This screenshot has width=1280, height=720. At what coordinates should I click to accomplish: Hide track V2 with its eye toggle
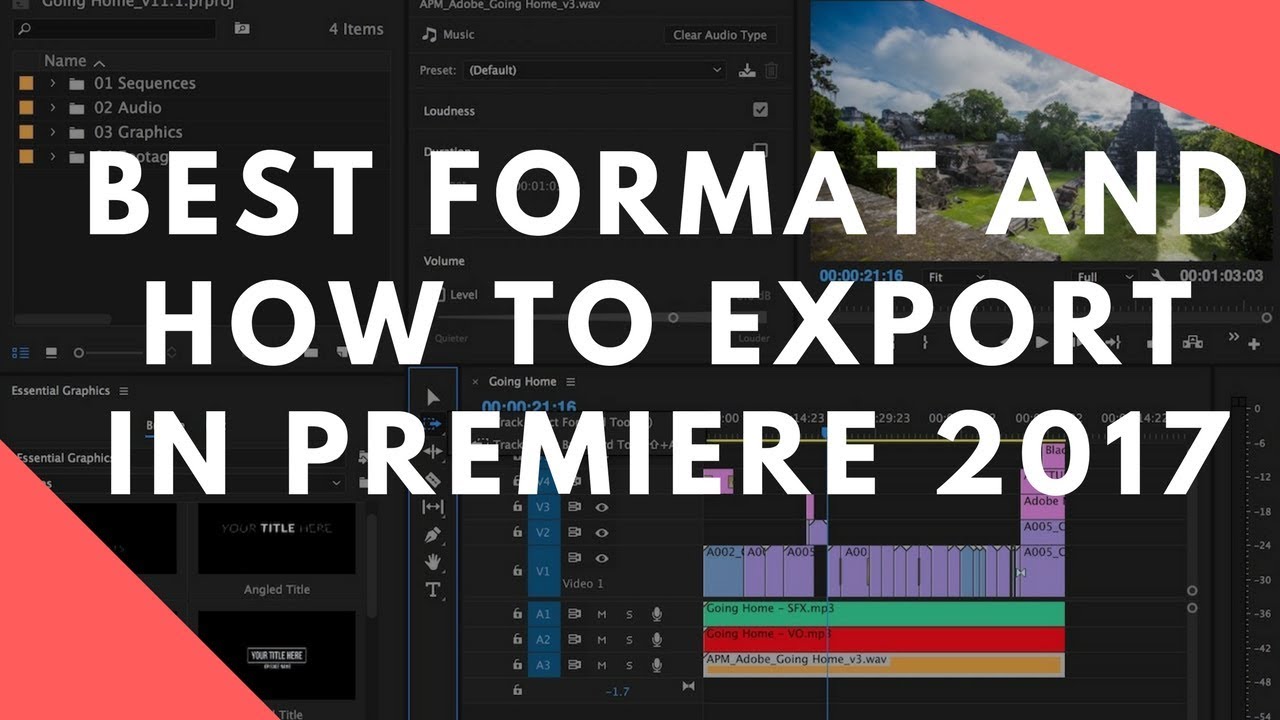(x=602, y=532)
